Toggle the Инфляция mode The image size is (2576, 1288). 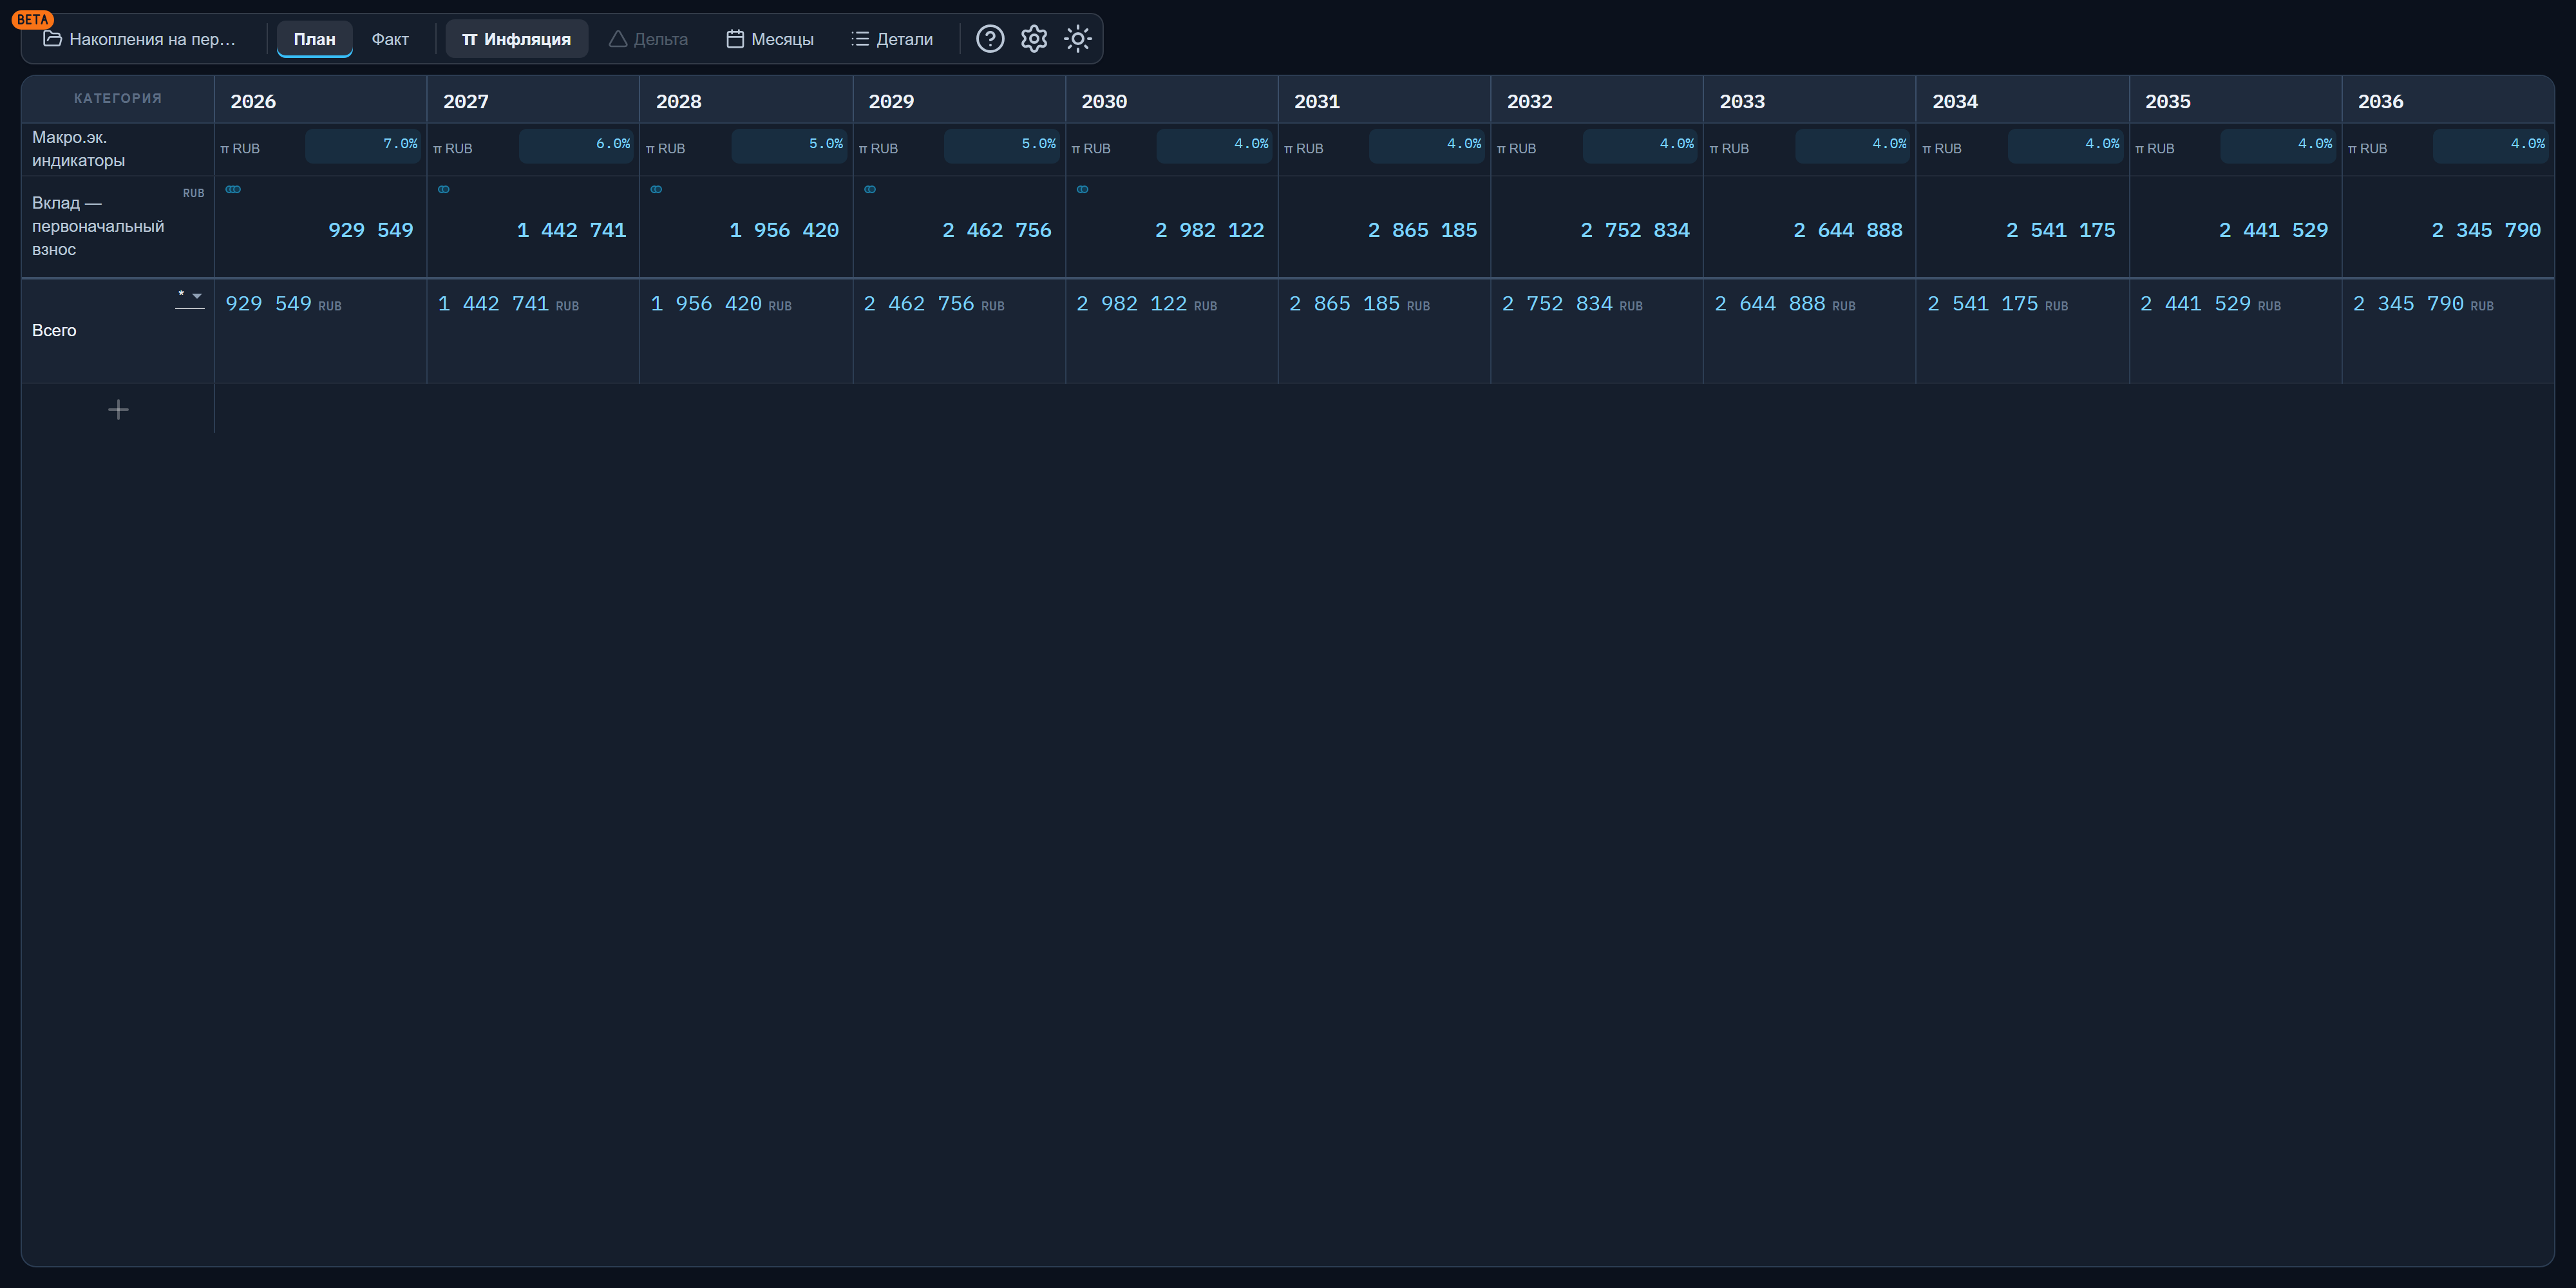tap(516, 39)
